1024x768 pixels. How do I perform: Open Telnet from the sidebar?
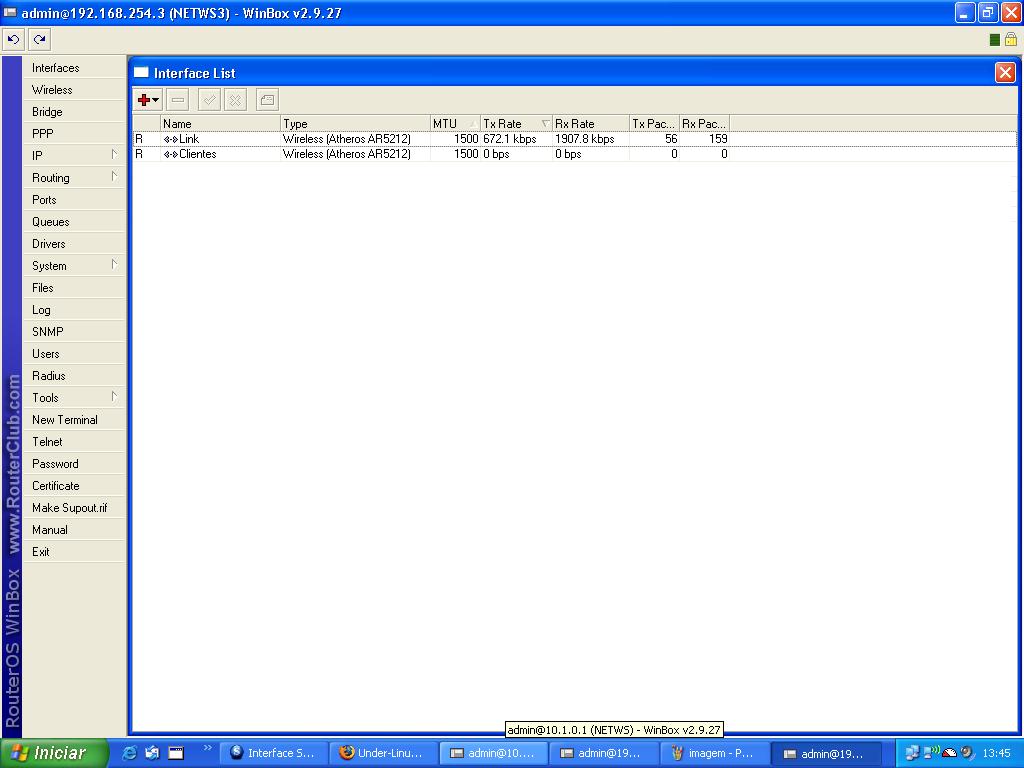(74, 441)
